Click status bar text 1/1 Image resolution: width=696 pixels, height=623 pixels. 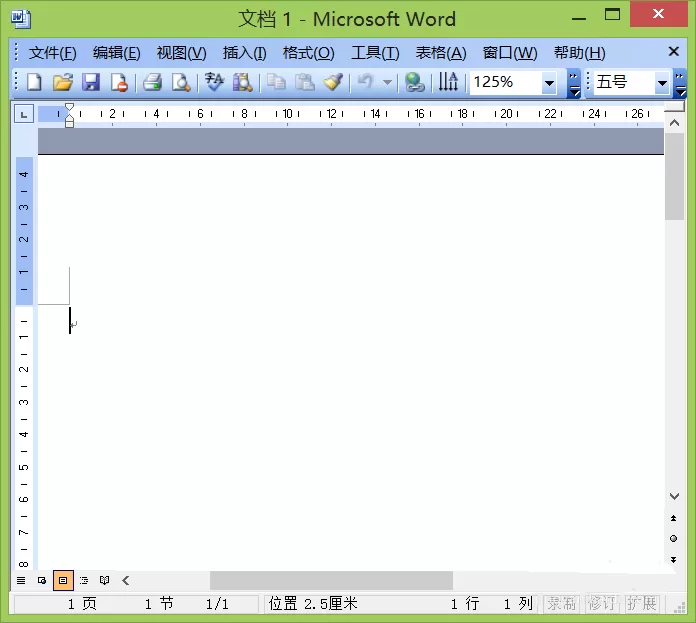tap(217, 603)
